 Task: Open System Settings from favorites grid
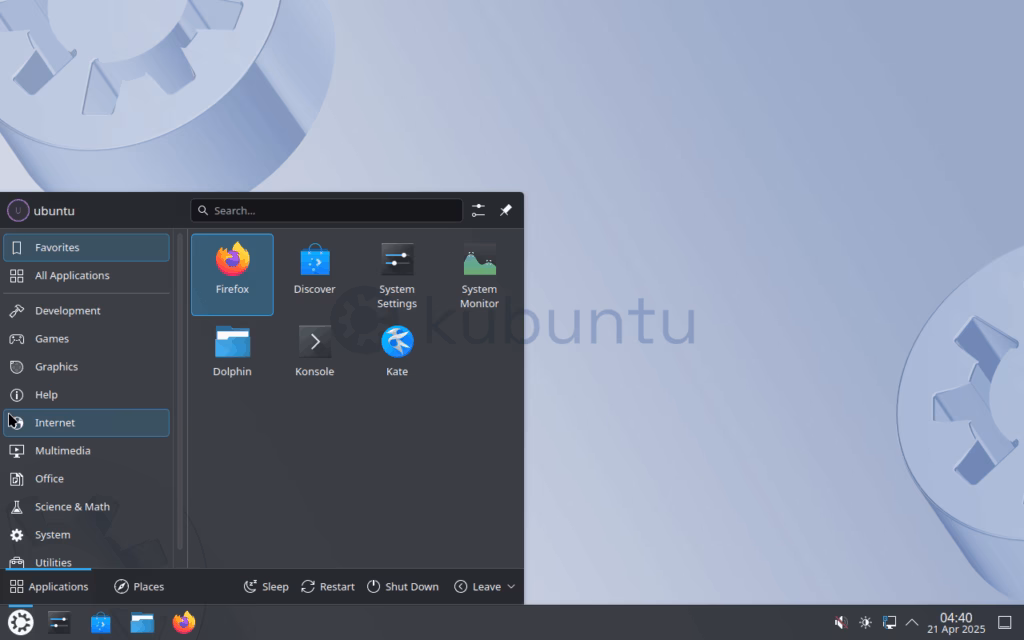tap(396, 274)
